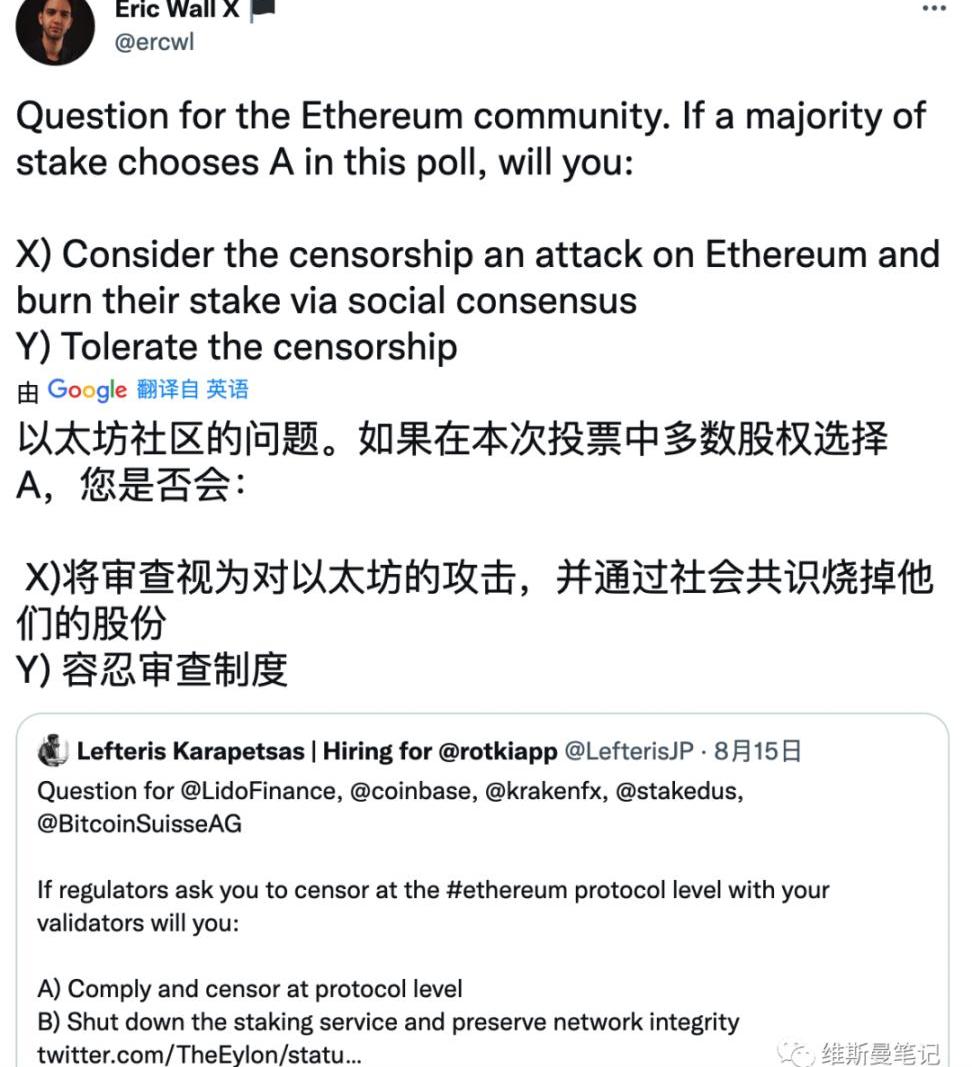Viewport: 972px width, 1067px height.
Task: Open the twitter.com/TheEylon/statu… link
Action: tap(199, 1054)
